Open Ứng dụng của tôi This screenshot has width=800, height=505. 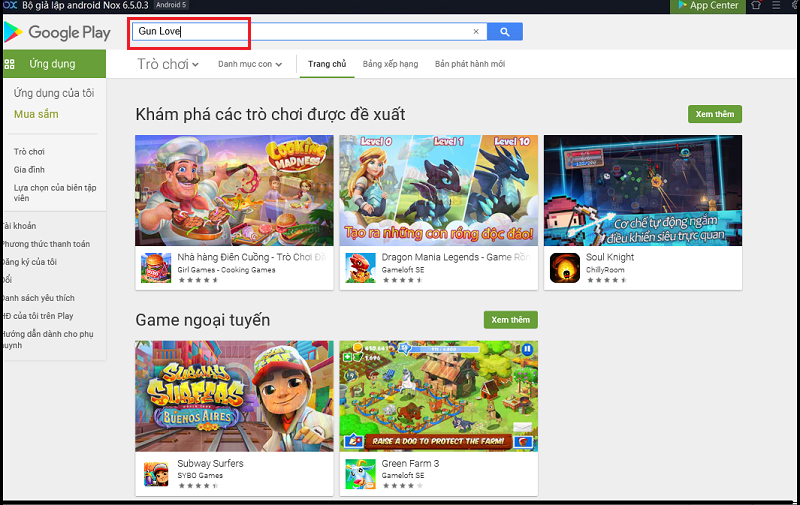[x=54, y=93]
